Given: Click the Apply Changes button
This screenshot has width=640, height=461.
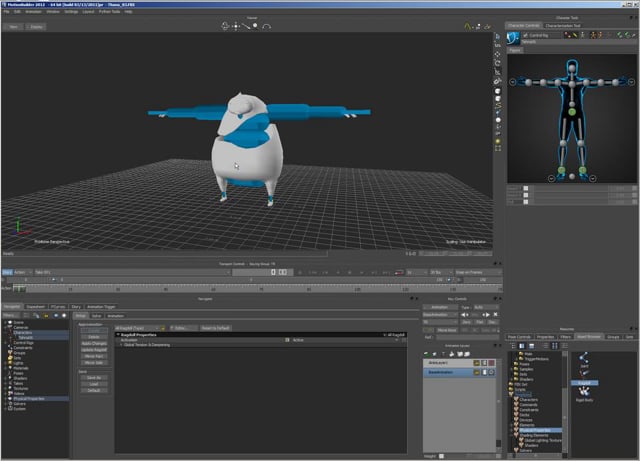Looking at the screenshot, I should pyautogui.click(x=94, y=343).
